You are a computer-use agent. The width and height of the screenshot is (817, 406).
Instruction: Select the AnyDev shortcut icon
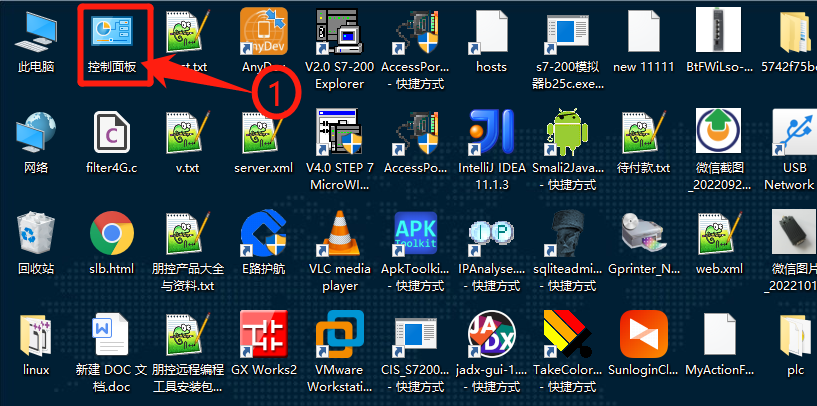click(x=264, y=33)
